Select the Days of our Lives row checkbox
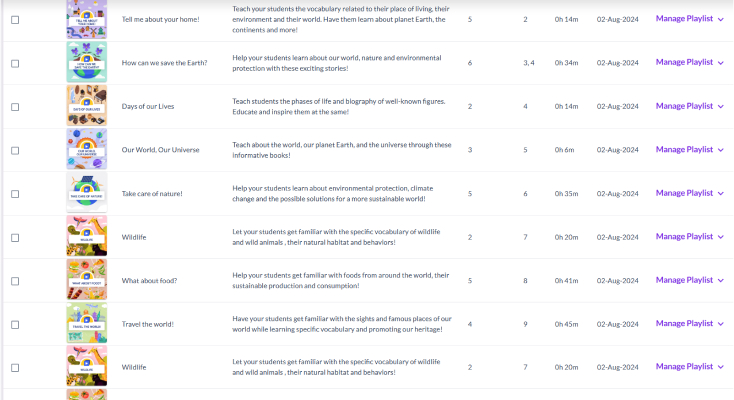Viewport: 734px width, 400px height. pos(15,106)
